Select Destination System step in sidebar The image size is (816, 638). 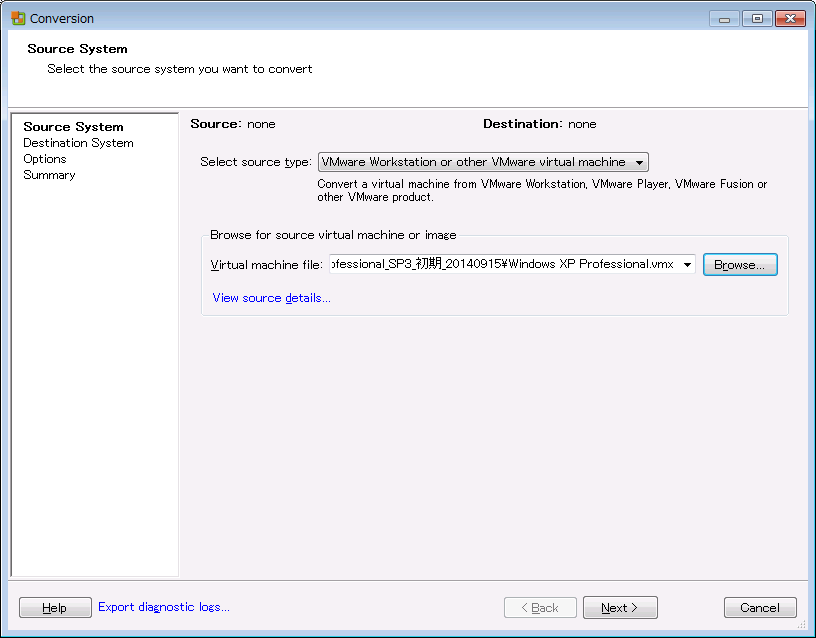click(78, 143)
